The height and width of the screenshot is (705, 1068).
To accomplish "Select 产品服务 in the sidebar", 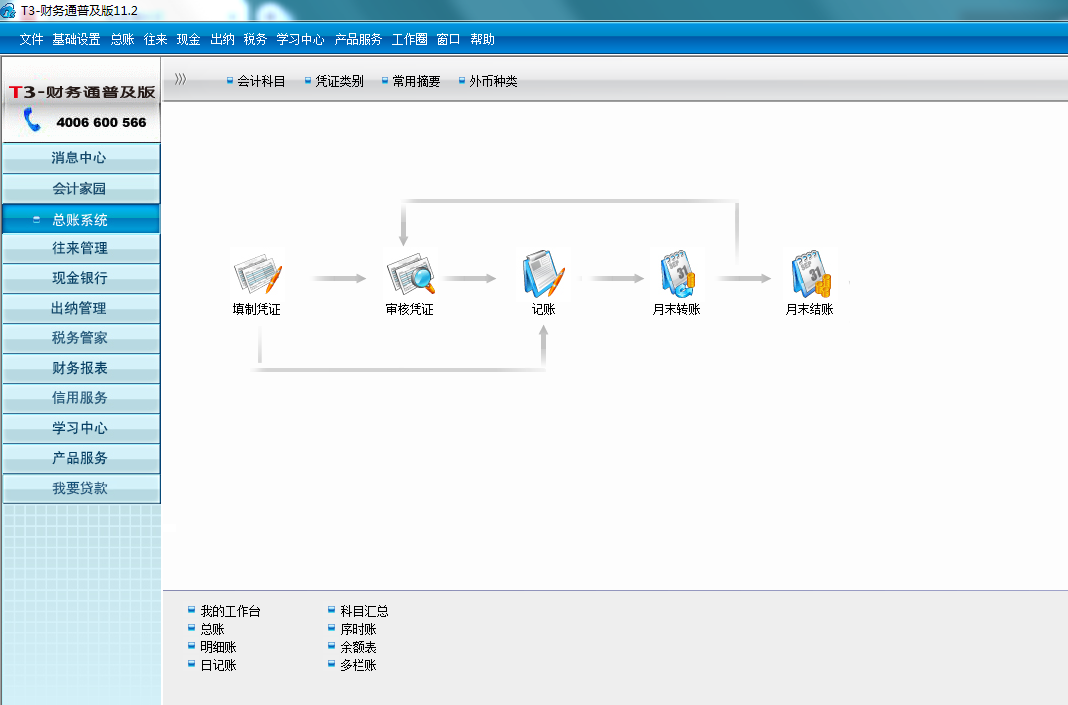I will coord(81,458).
